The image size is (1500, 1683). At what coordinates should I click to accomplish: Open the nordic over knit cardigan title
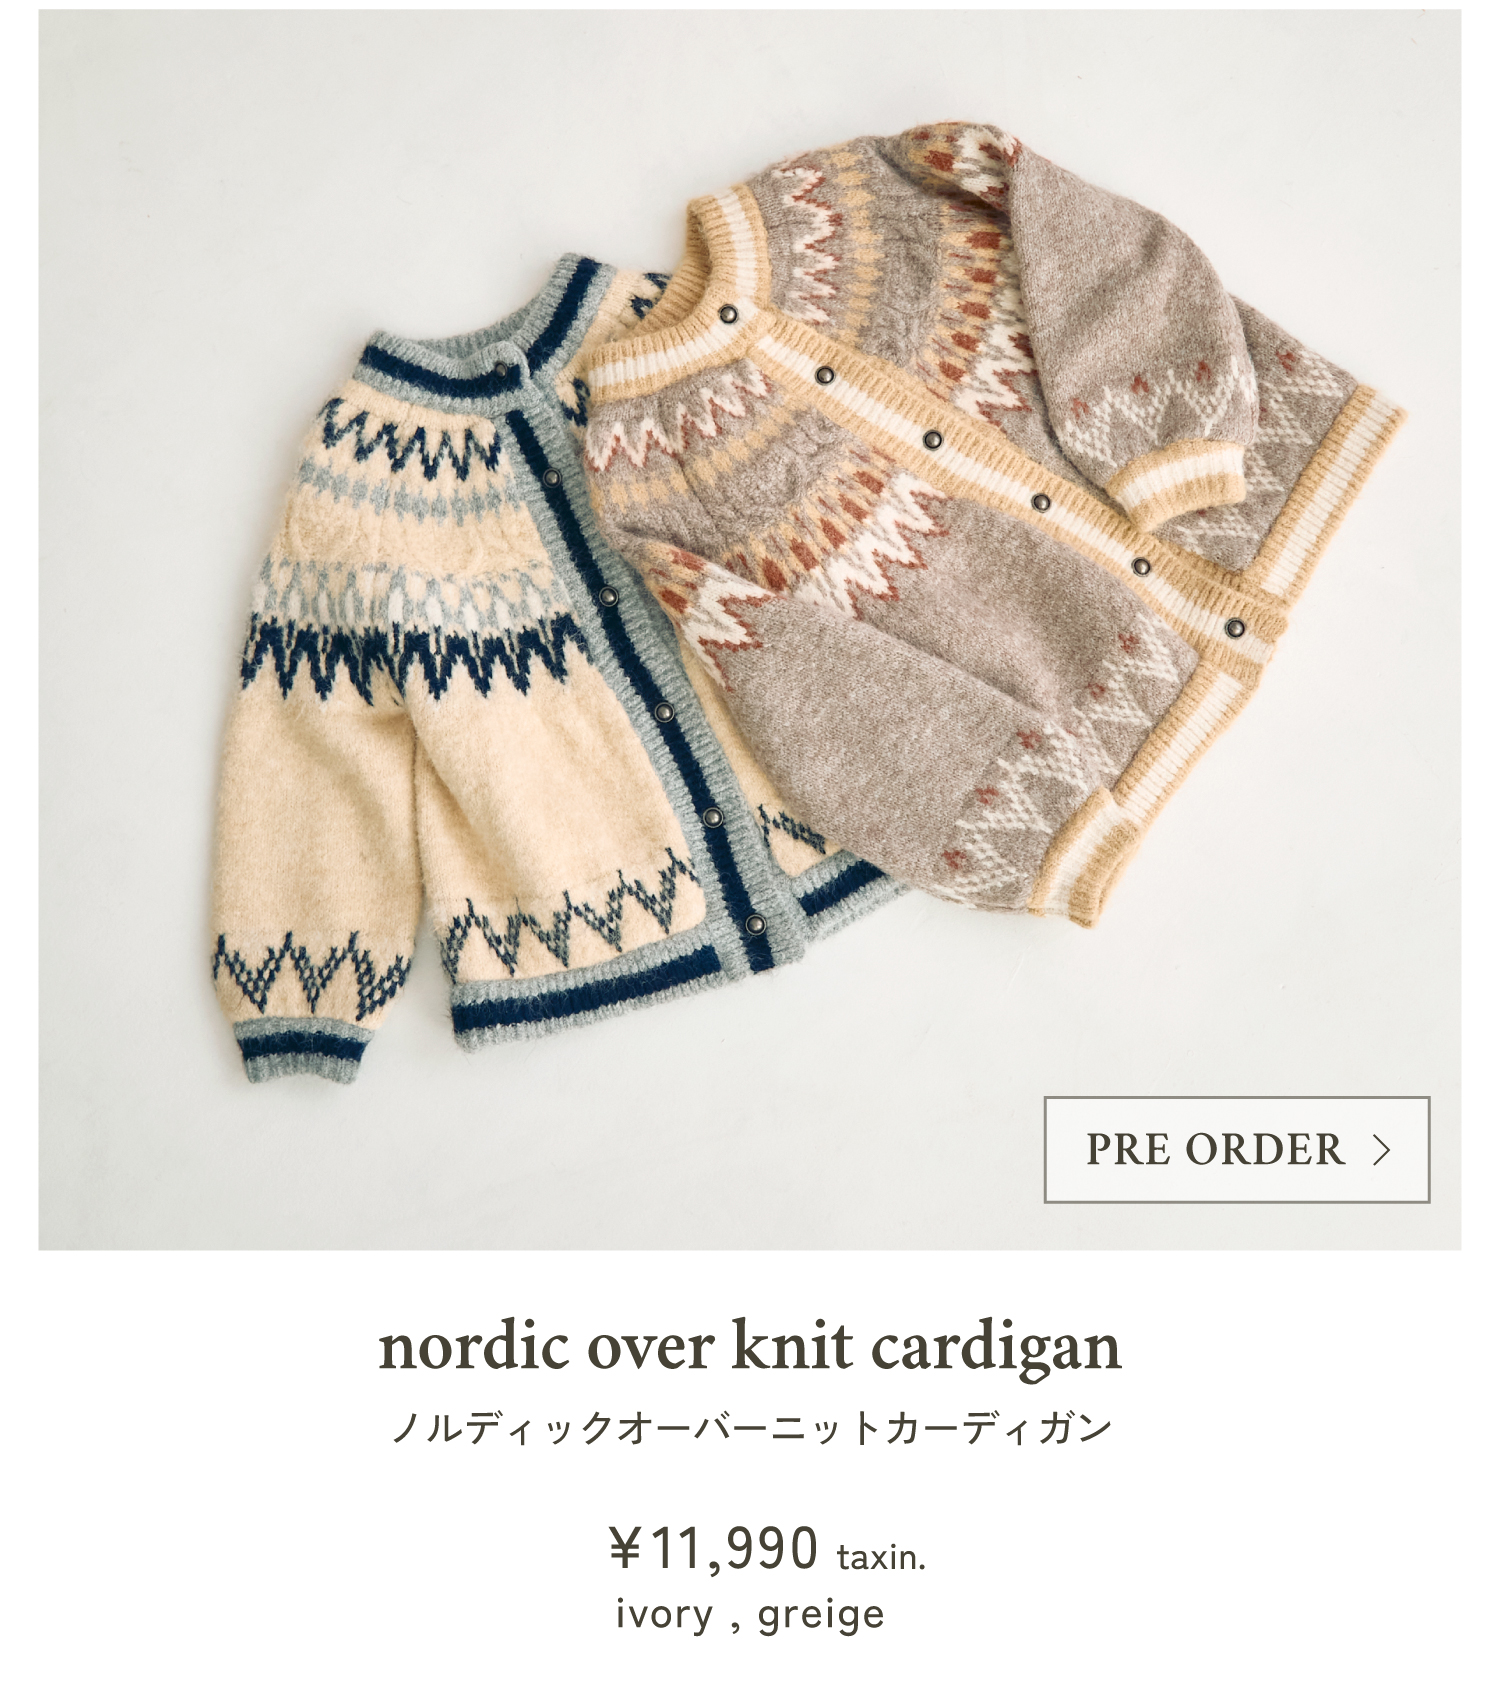coord(750,1346)
